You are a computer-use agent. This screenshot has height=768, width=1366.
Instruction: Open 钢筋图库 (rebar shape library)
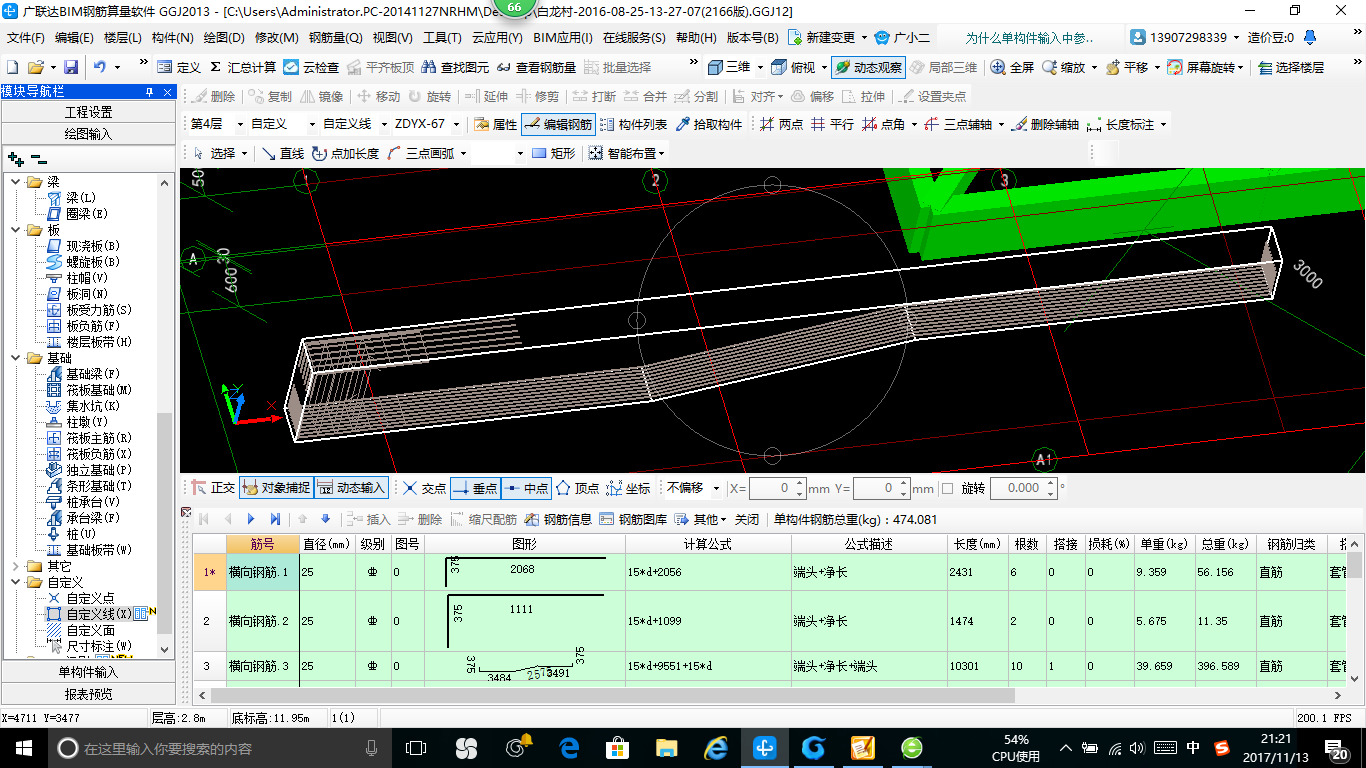coord(633,519)
